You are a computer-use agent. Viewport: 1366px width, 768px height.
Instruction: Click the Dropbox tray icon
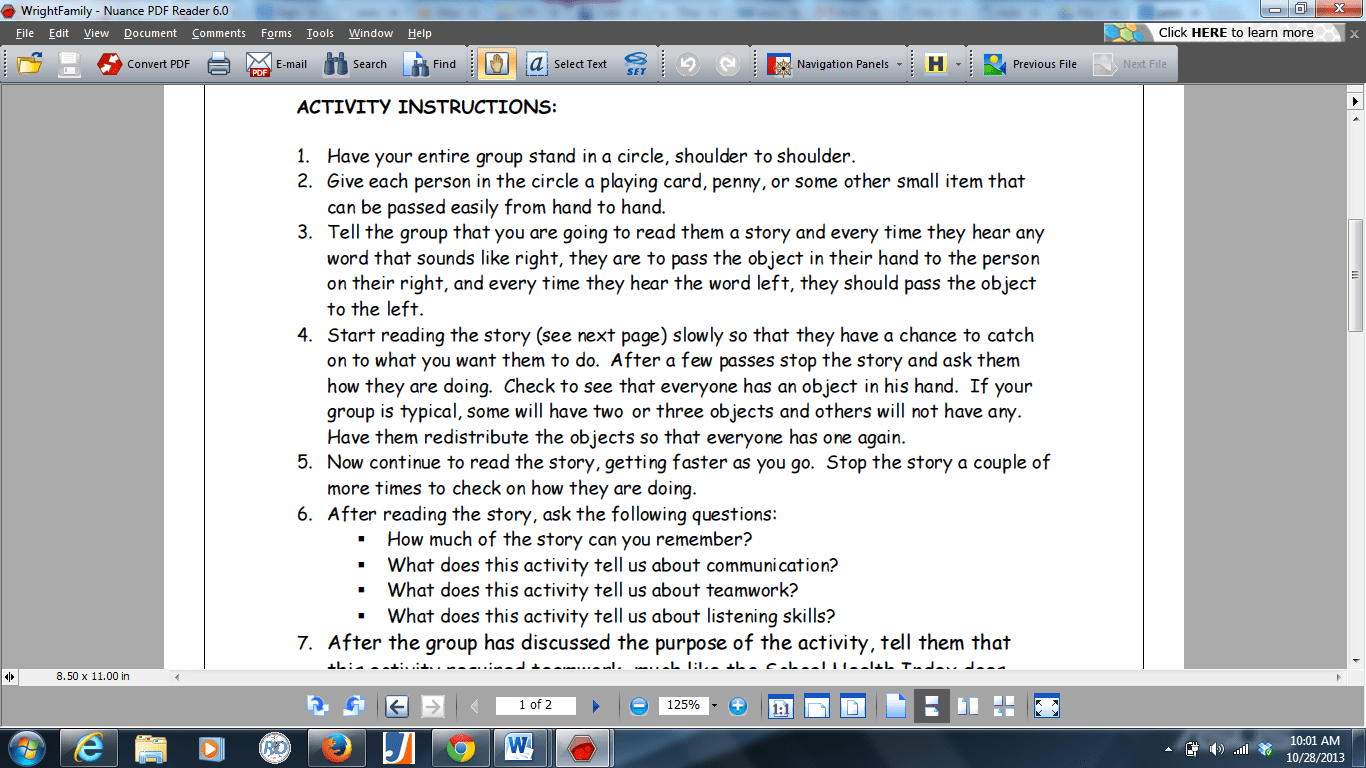pyautogui.click(x=1266, y=749)
